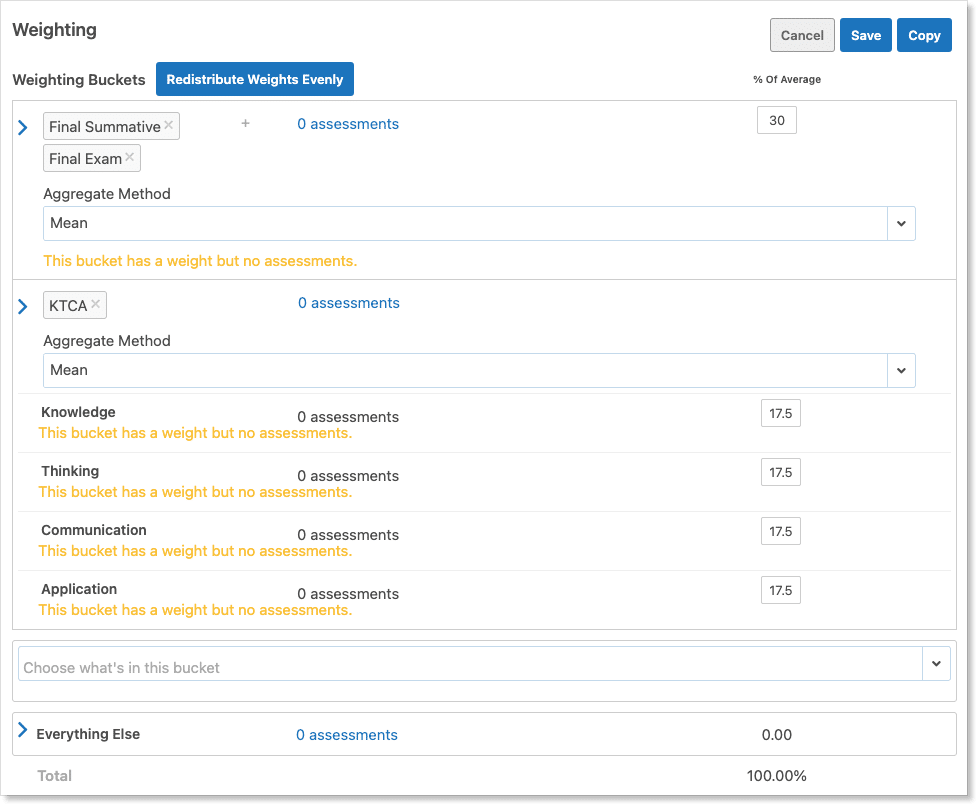Edit the Final Summative weight field showing 30

[x=777, y=121]
